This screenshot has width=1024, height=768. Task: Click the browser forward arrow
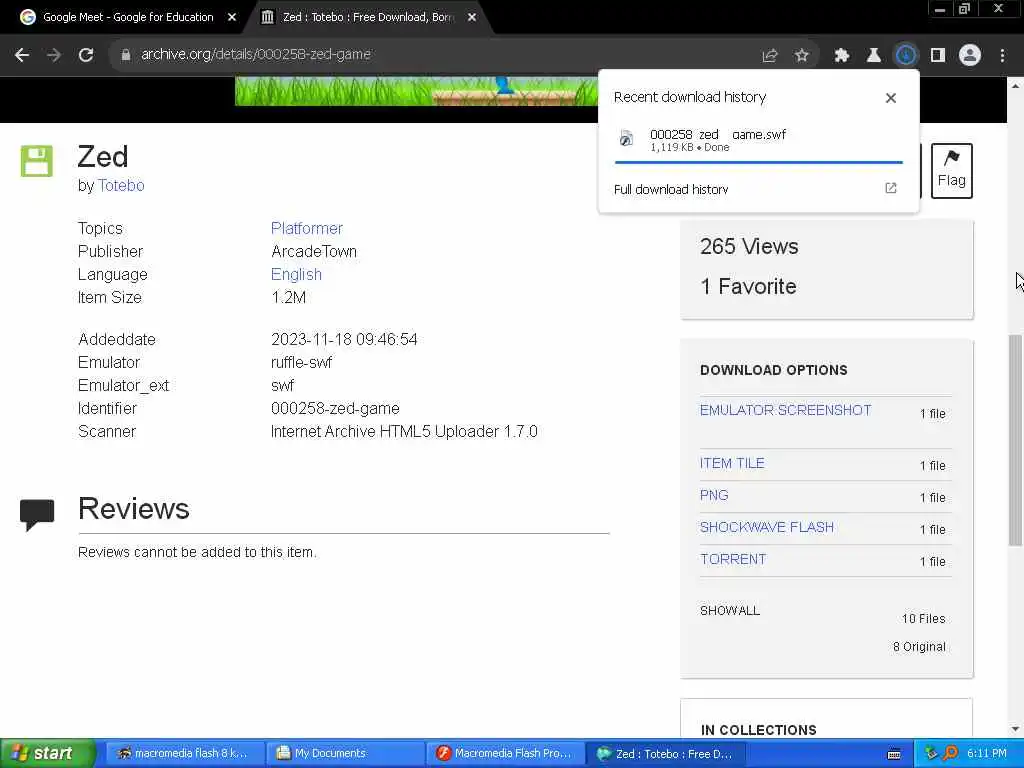pyautogui.click(x=54, y=55)
